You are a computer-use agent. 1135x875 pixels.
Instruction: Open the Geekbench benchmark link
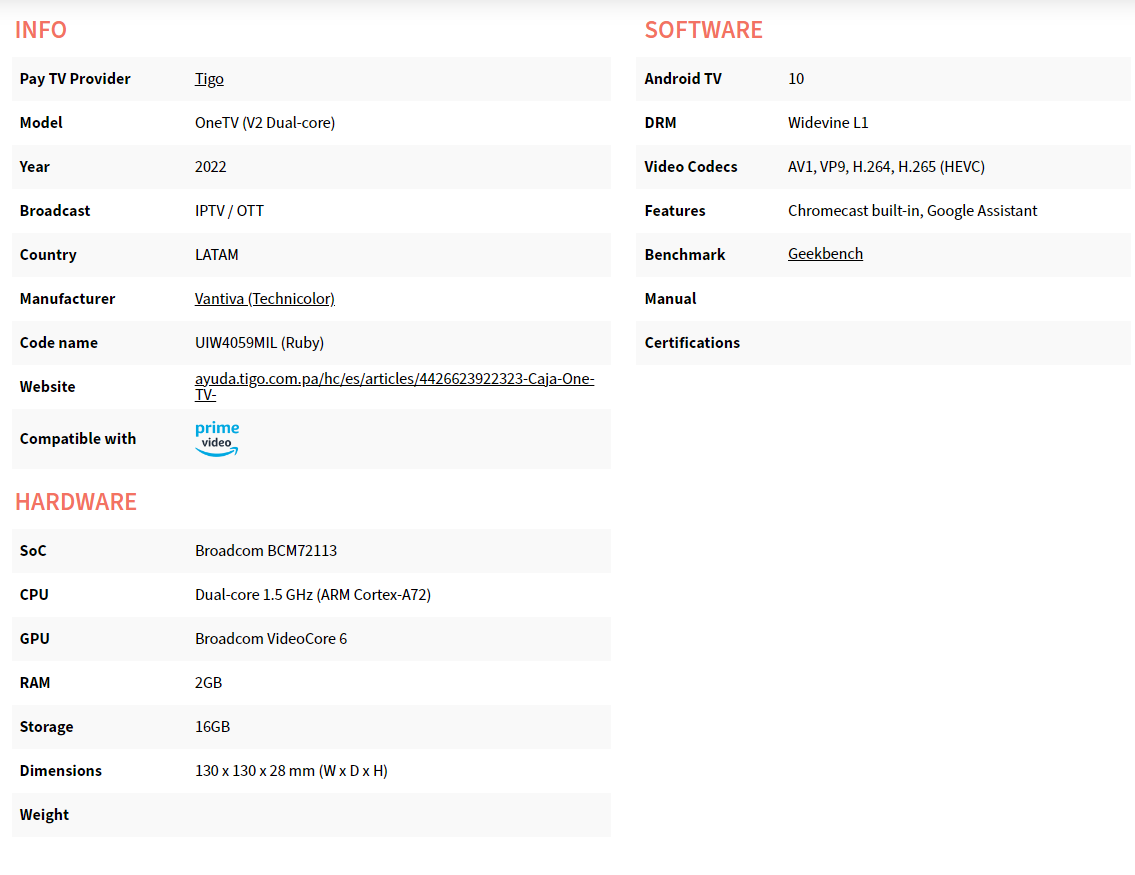pyautogui.click(x=825, y=254)
